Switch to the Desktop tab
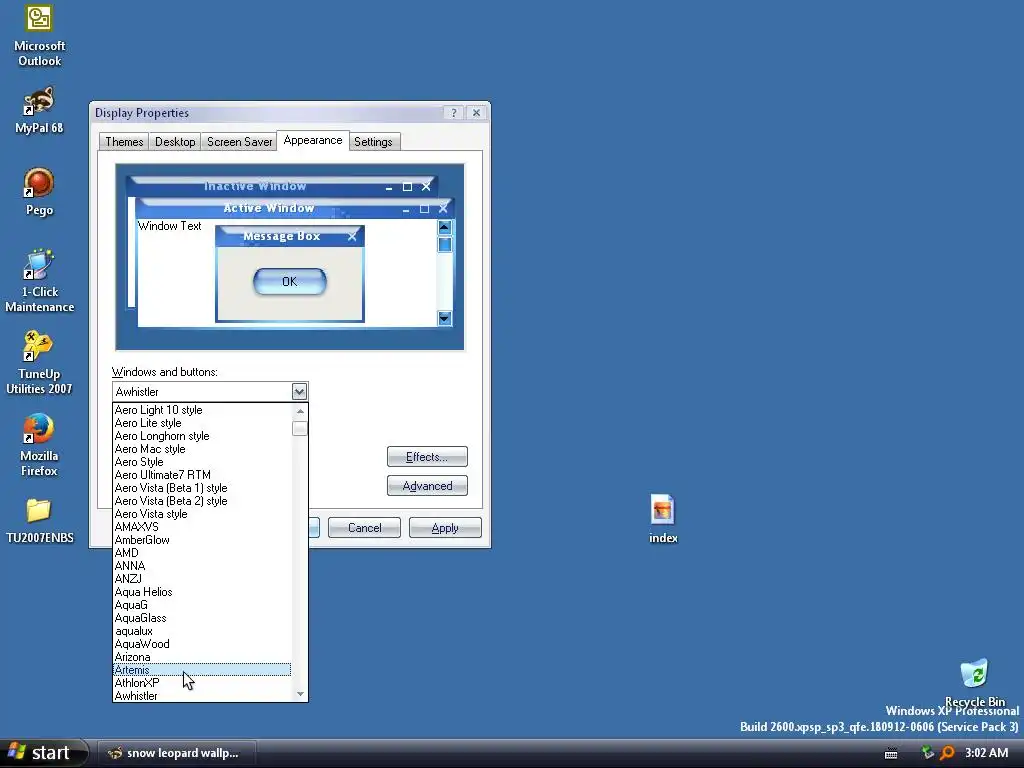This screenshot has height=768, width=1024. coord(175,142)
